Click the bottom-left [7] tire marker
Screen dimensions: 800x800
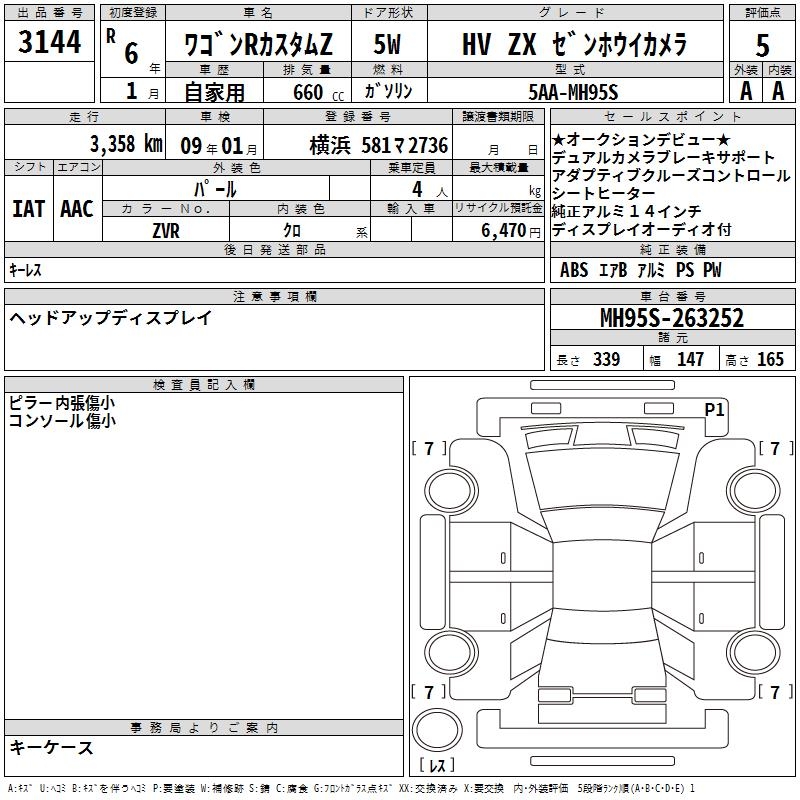point(429,692)
